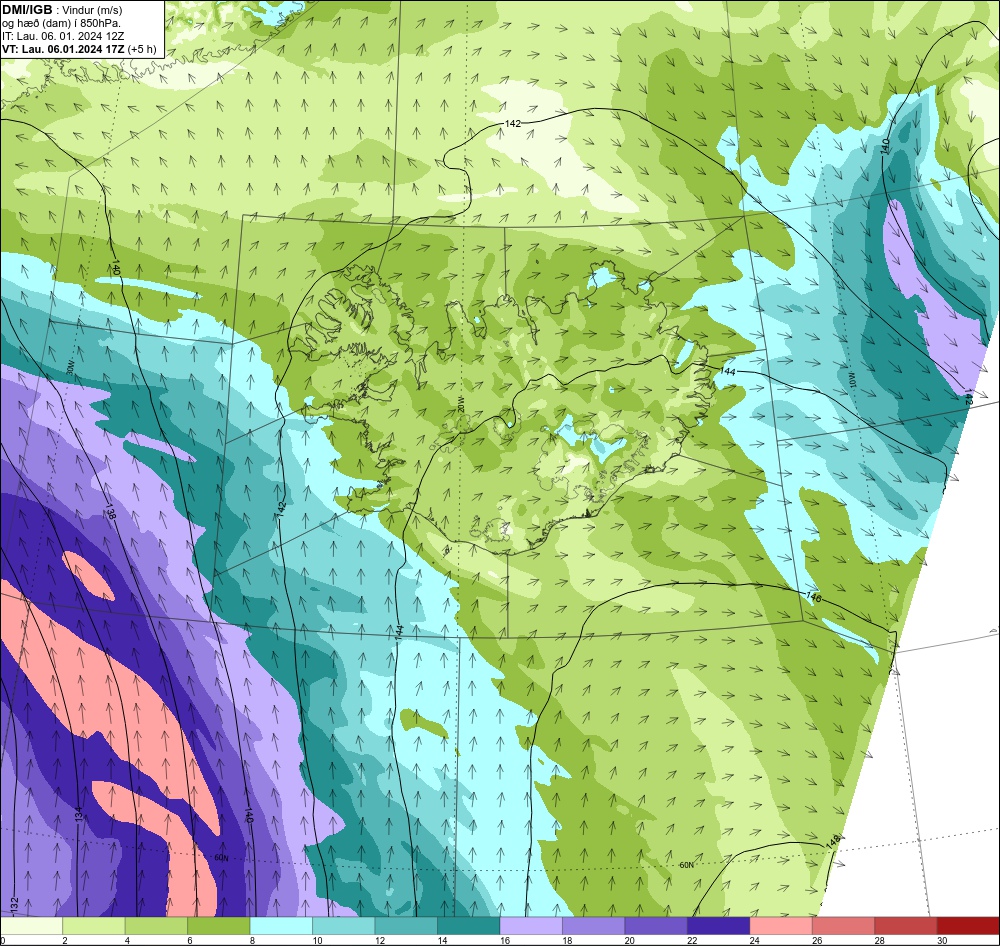Click the DMI/IGB title text
This screenshot has height=946, width=1000.
(27, 10)
